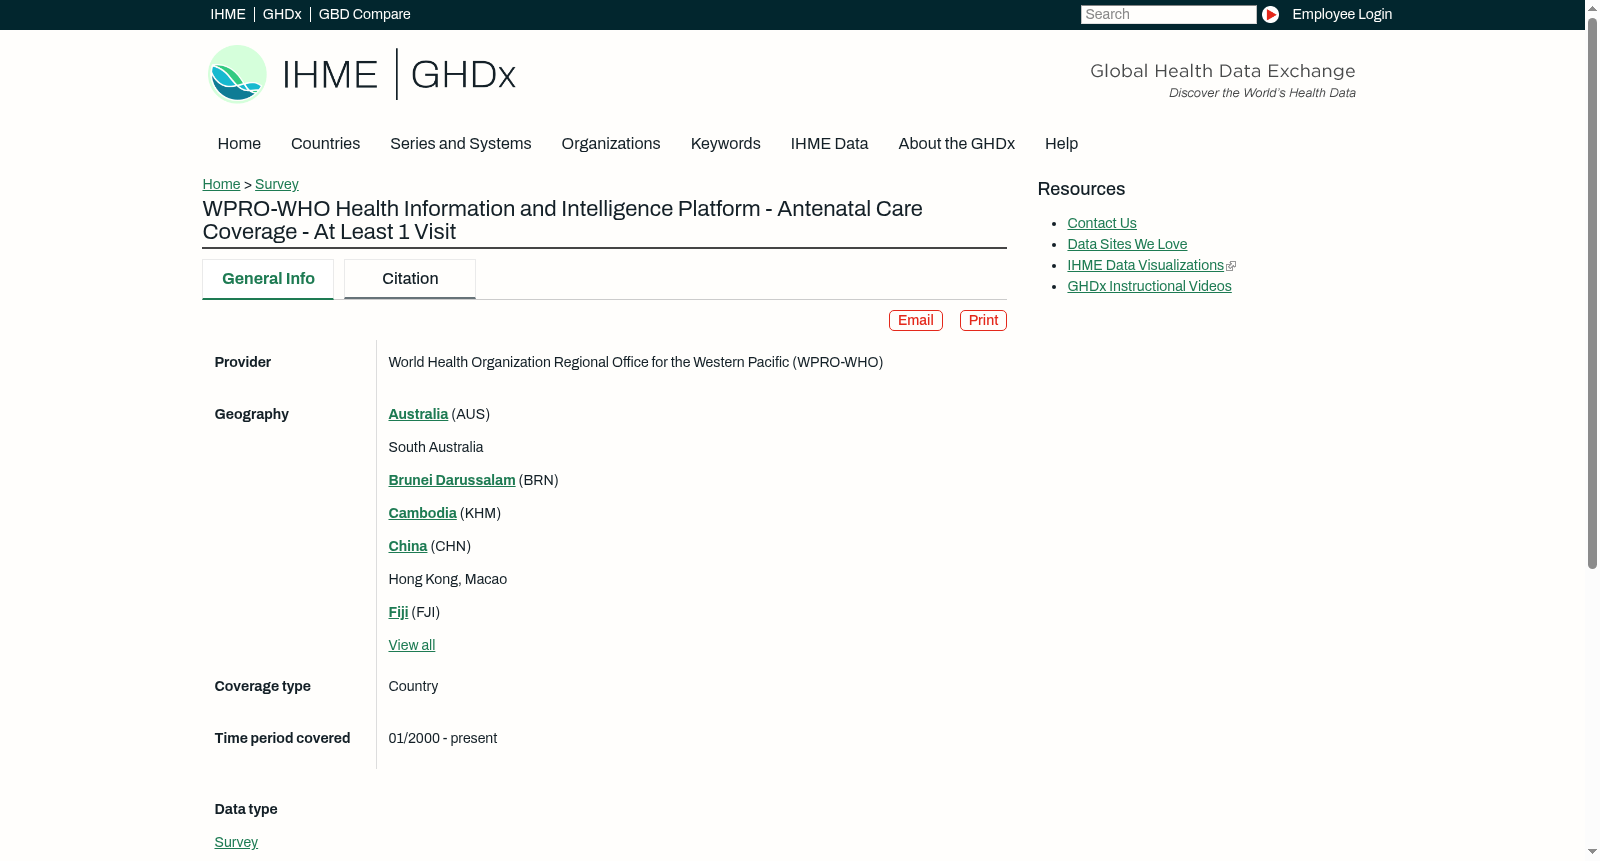
Task: Open the Help menu
Action: tap(1061, 144)
